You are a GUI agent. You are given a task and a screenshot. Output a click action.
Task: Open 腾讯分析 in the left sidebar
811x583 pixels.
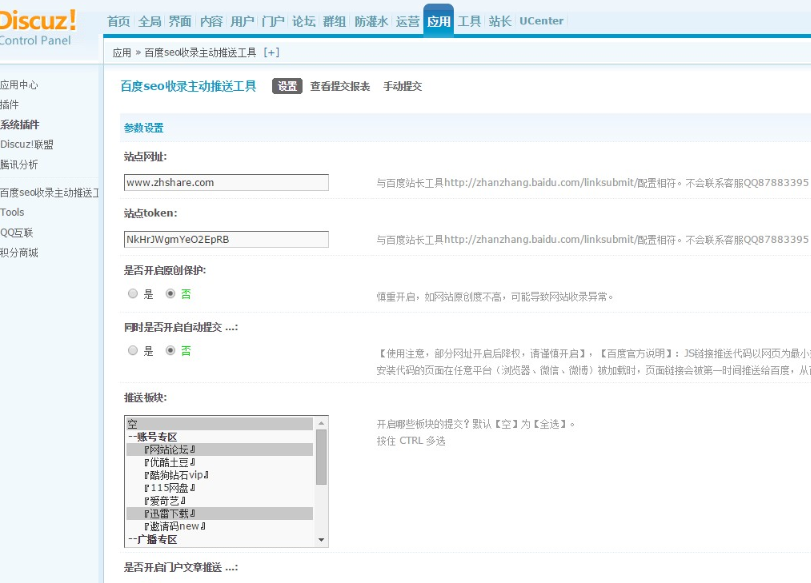coord(20,164)
